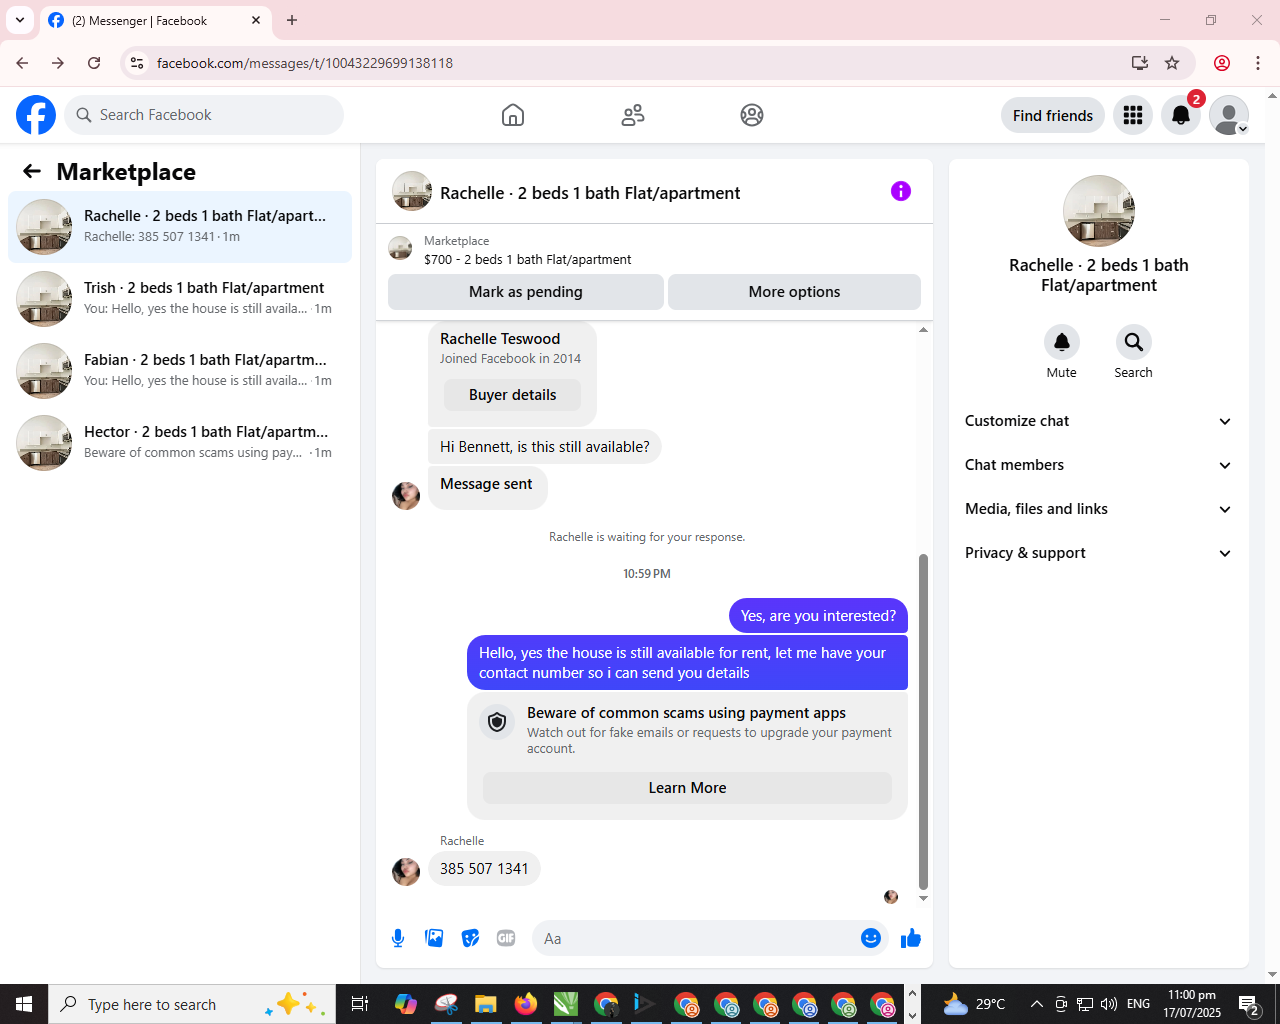Open Windows Start menu

coord(24,1004)
